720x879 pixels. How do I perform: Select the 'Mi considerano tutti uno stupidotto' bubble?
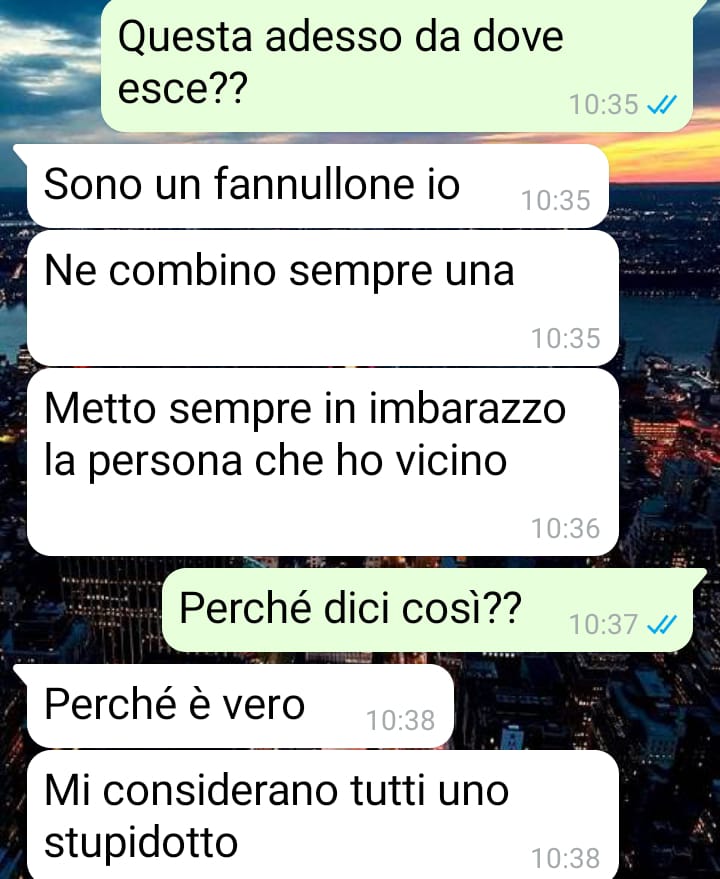tap(322, 815)
